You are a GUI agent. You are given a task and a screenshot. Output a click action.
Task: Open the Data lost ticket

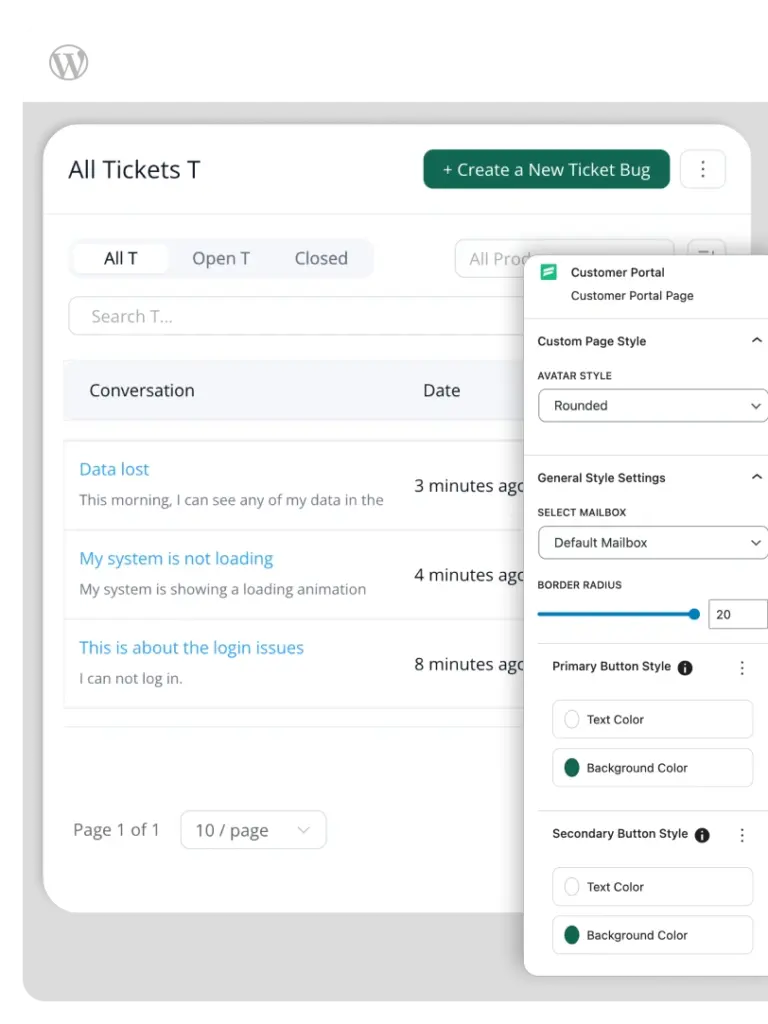click(x=114, y=469)
